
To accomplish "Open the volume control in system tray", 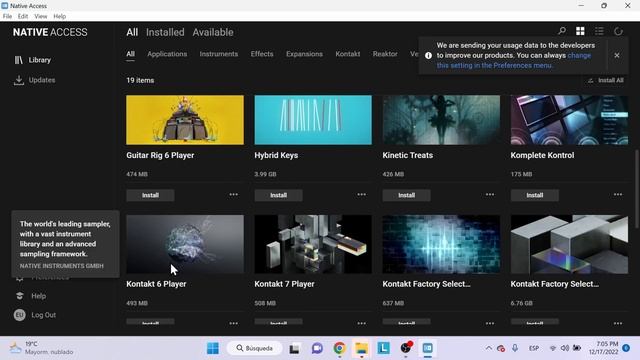I will tap(565, 348).
